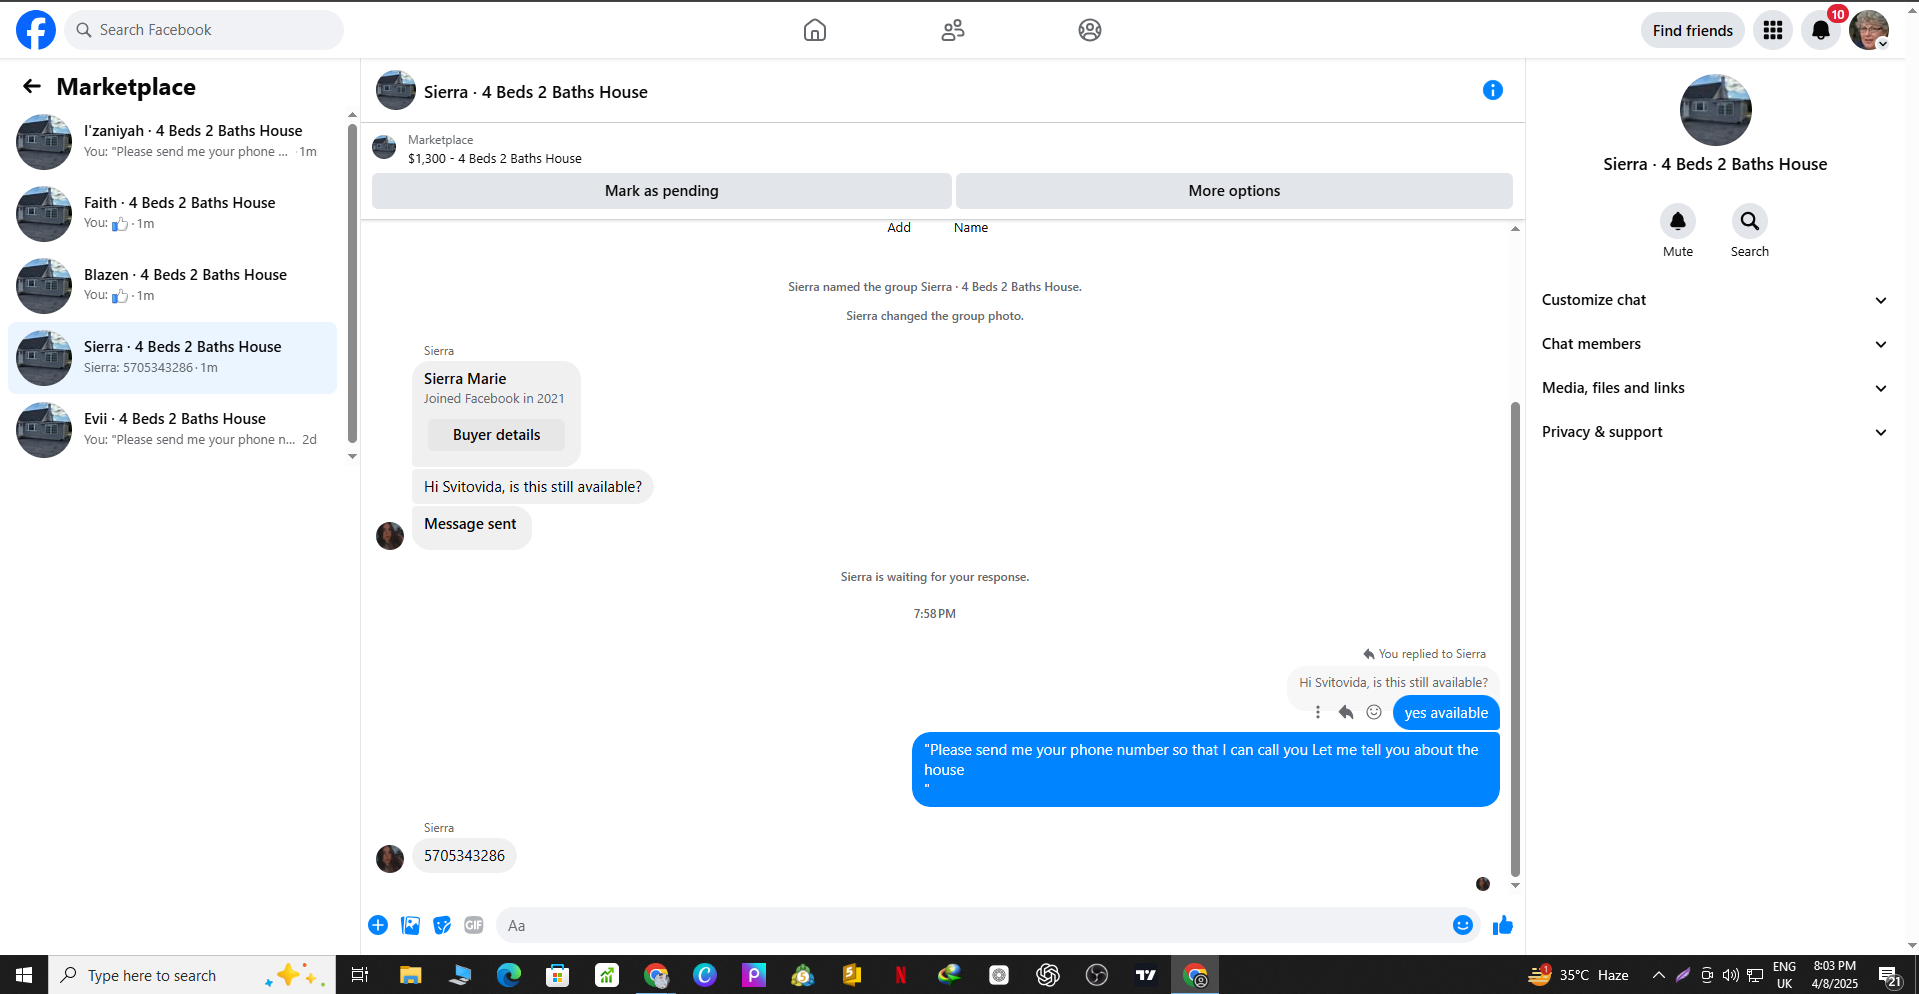Open conversation information blue icon
The height and width of the screenshot is (994, 1919).
pyautogui.click(x=1493, y=90)
